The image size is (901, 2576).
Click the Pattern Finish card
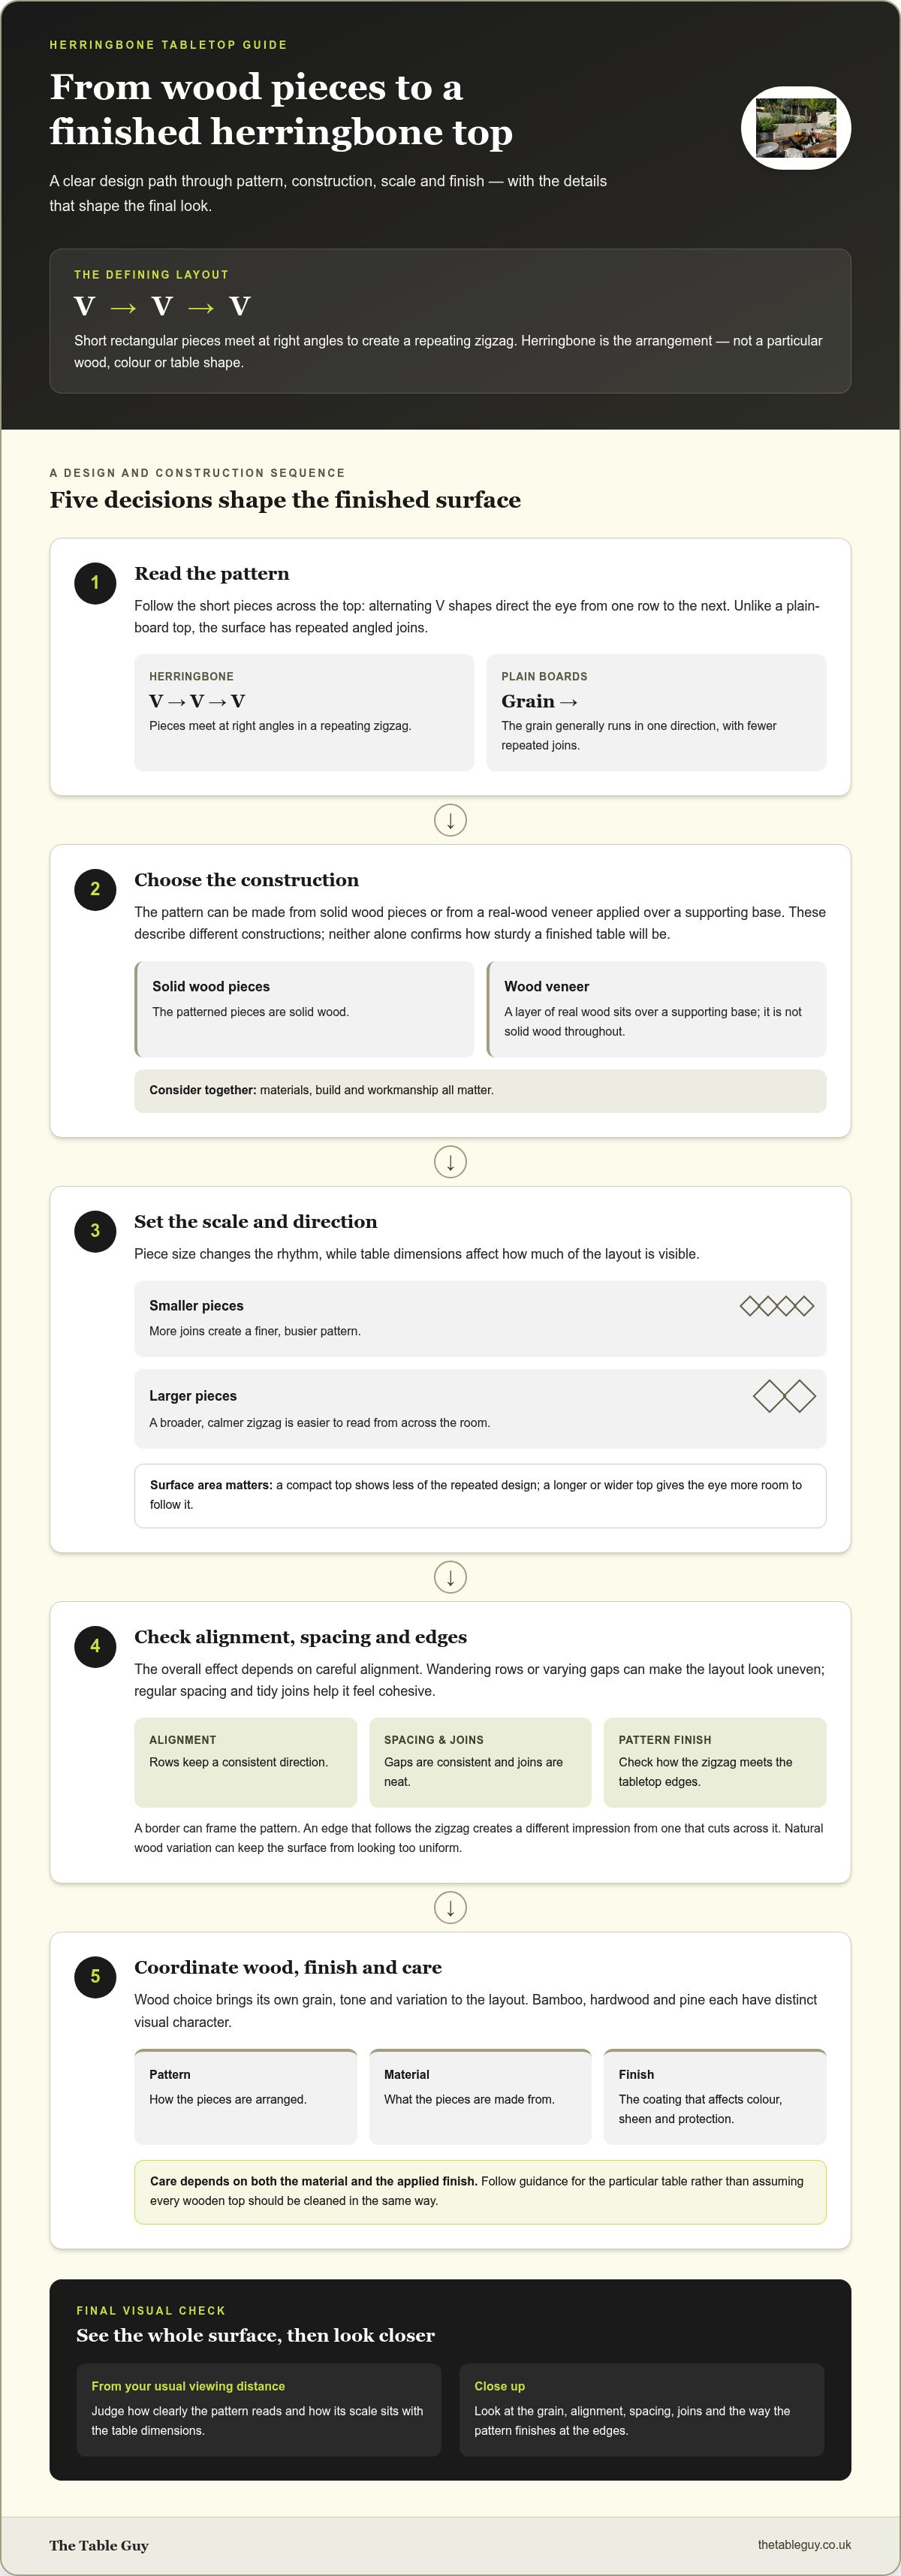pos(715,1762)
